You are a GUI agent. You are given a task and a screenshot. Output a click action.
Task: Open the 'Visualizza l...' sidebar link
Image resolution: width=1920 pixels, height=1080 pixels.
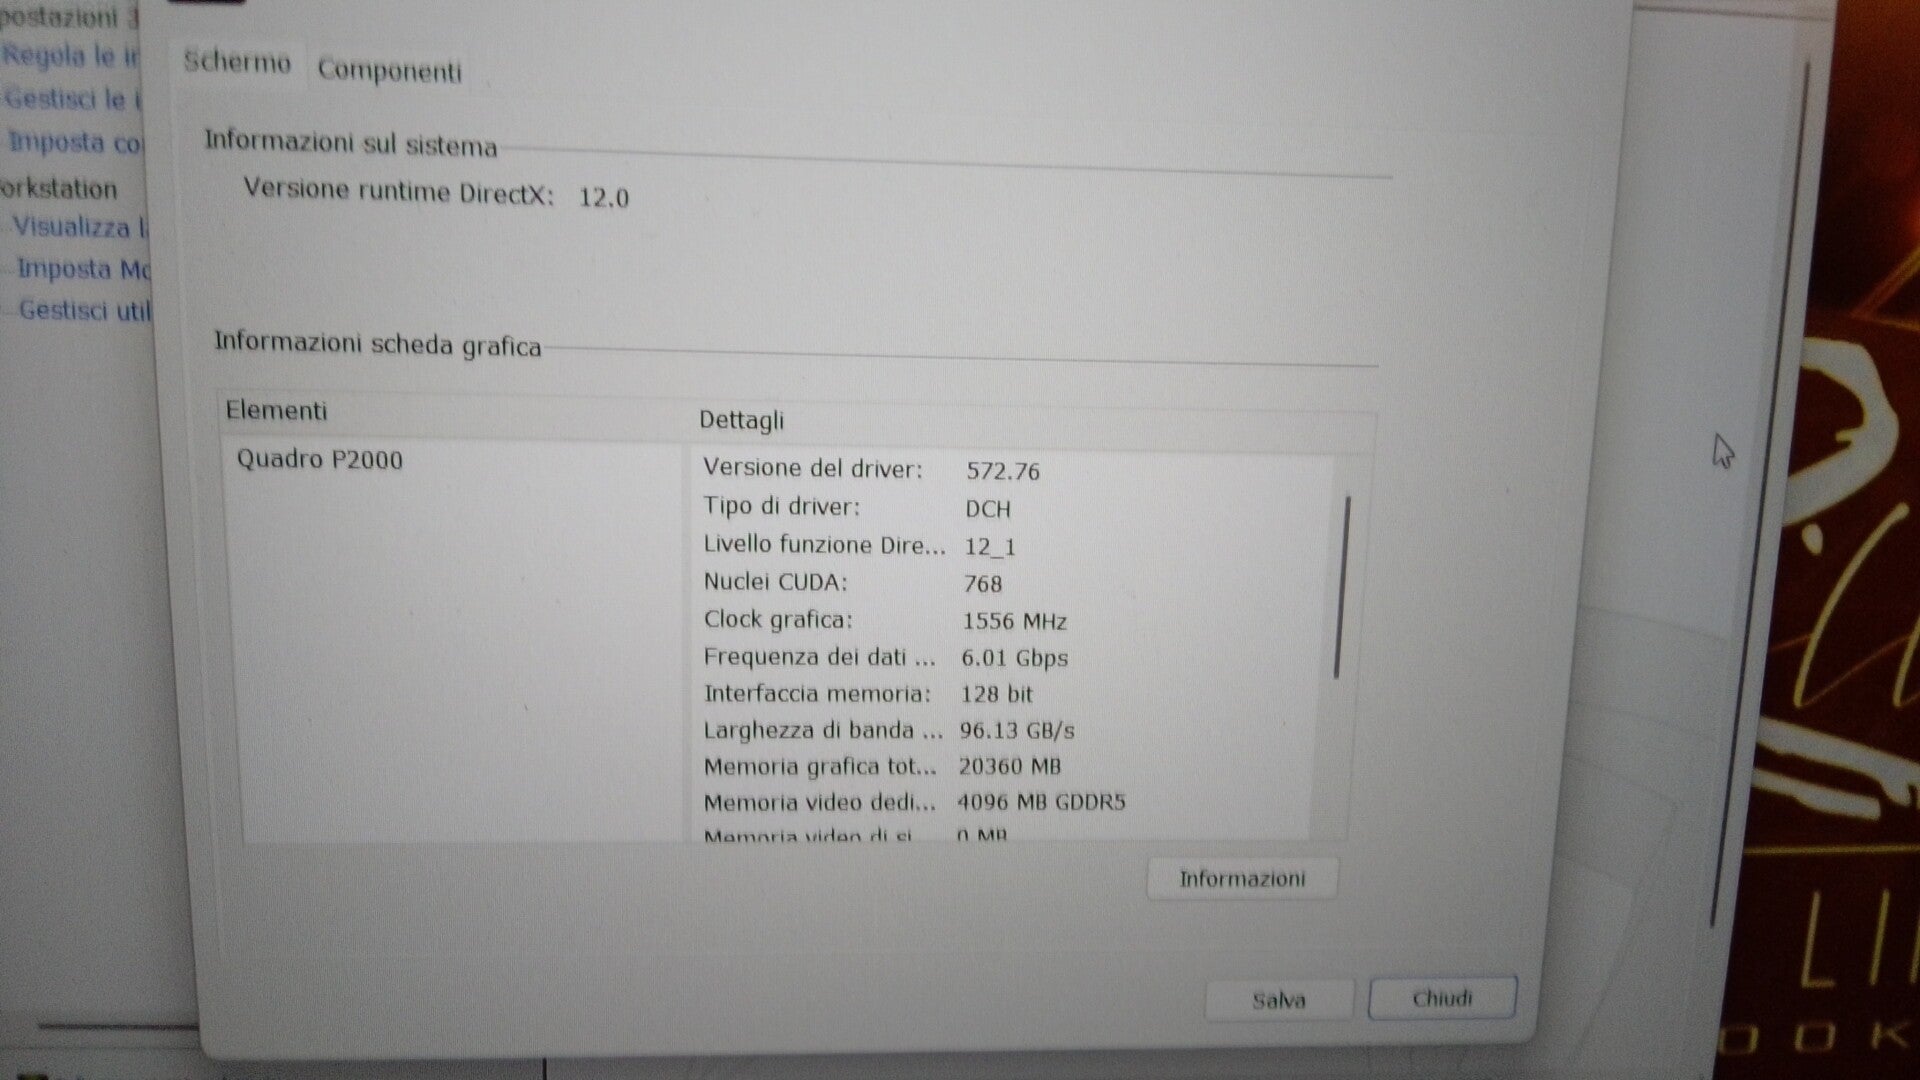coord(79,228)
